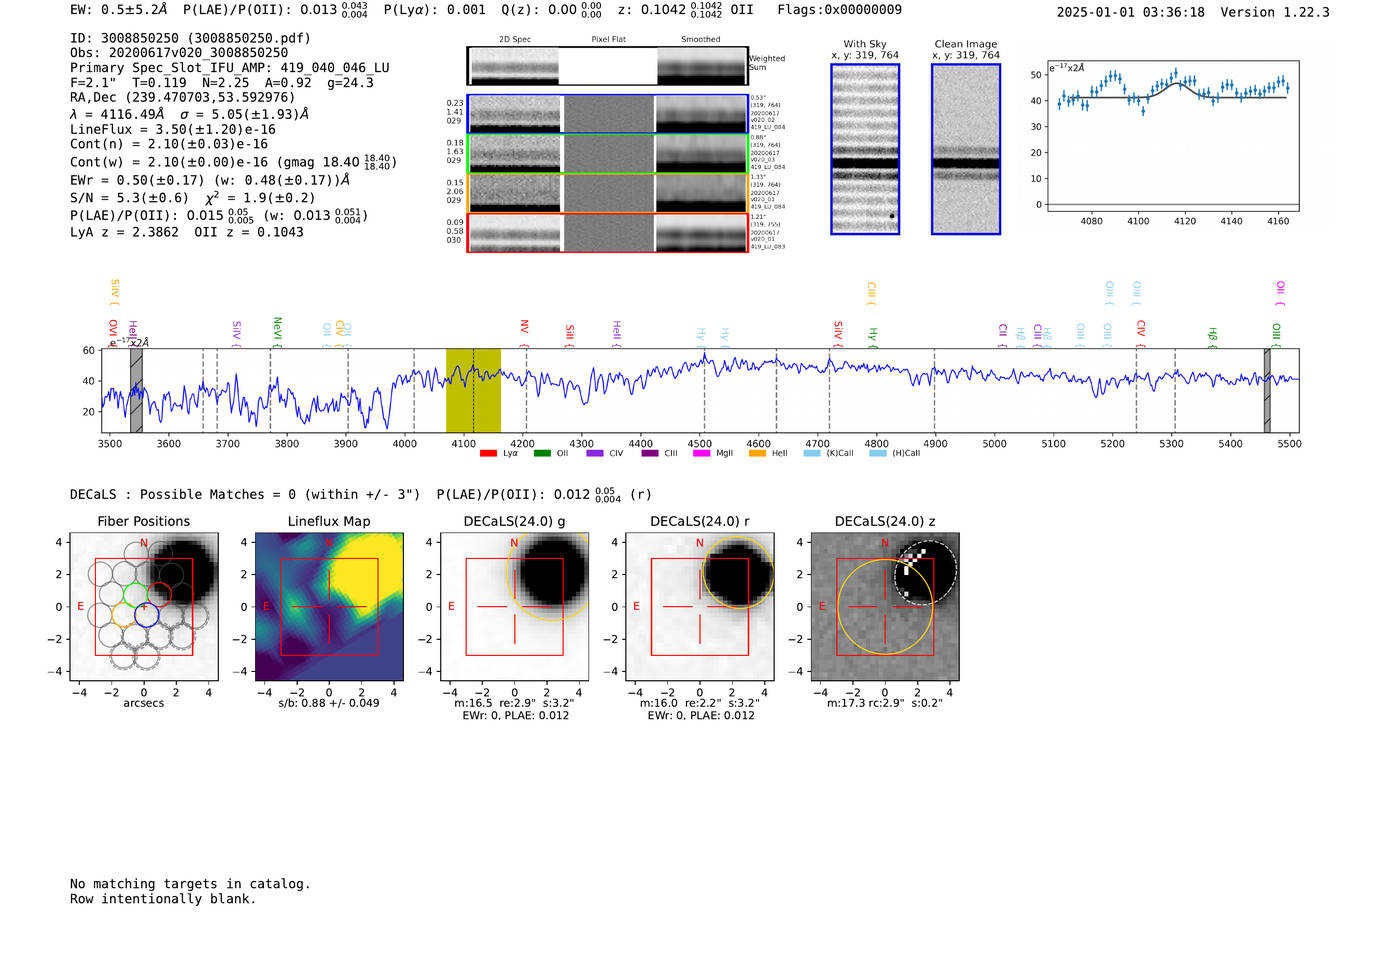The width and height of the screenshot is (1400, 953).
Task: Open the DECaLS g-band cutout
Action: pos(515,607)
